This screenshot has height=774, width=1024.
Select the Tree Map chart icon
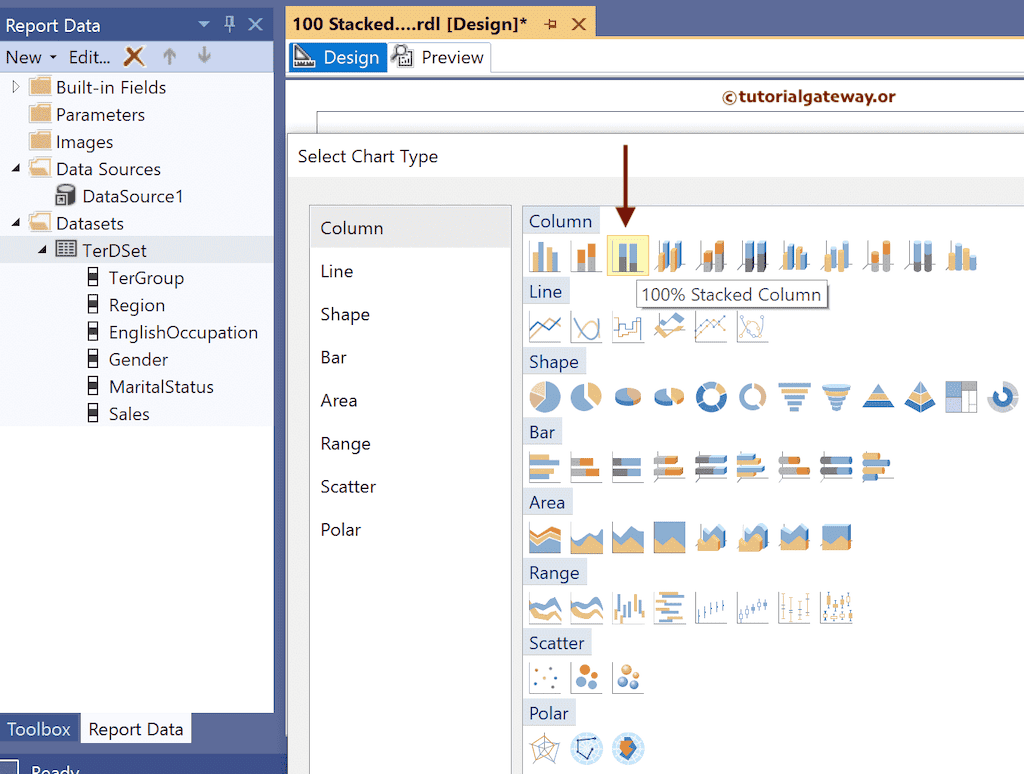point(961,396)
